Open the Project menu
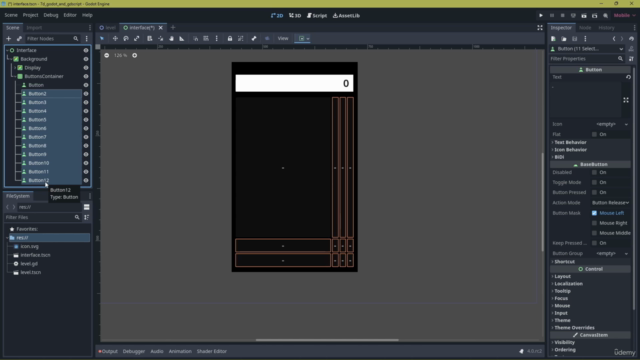Image resolution: width=640 pixels, height=360 pixels. click(30, 15)
